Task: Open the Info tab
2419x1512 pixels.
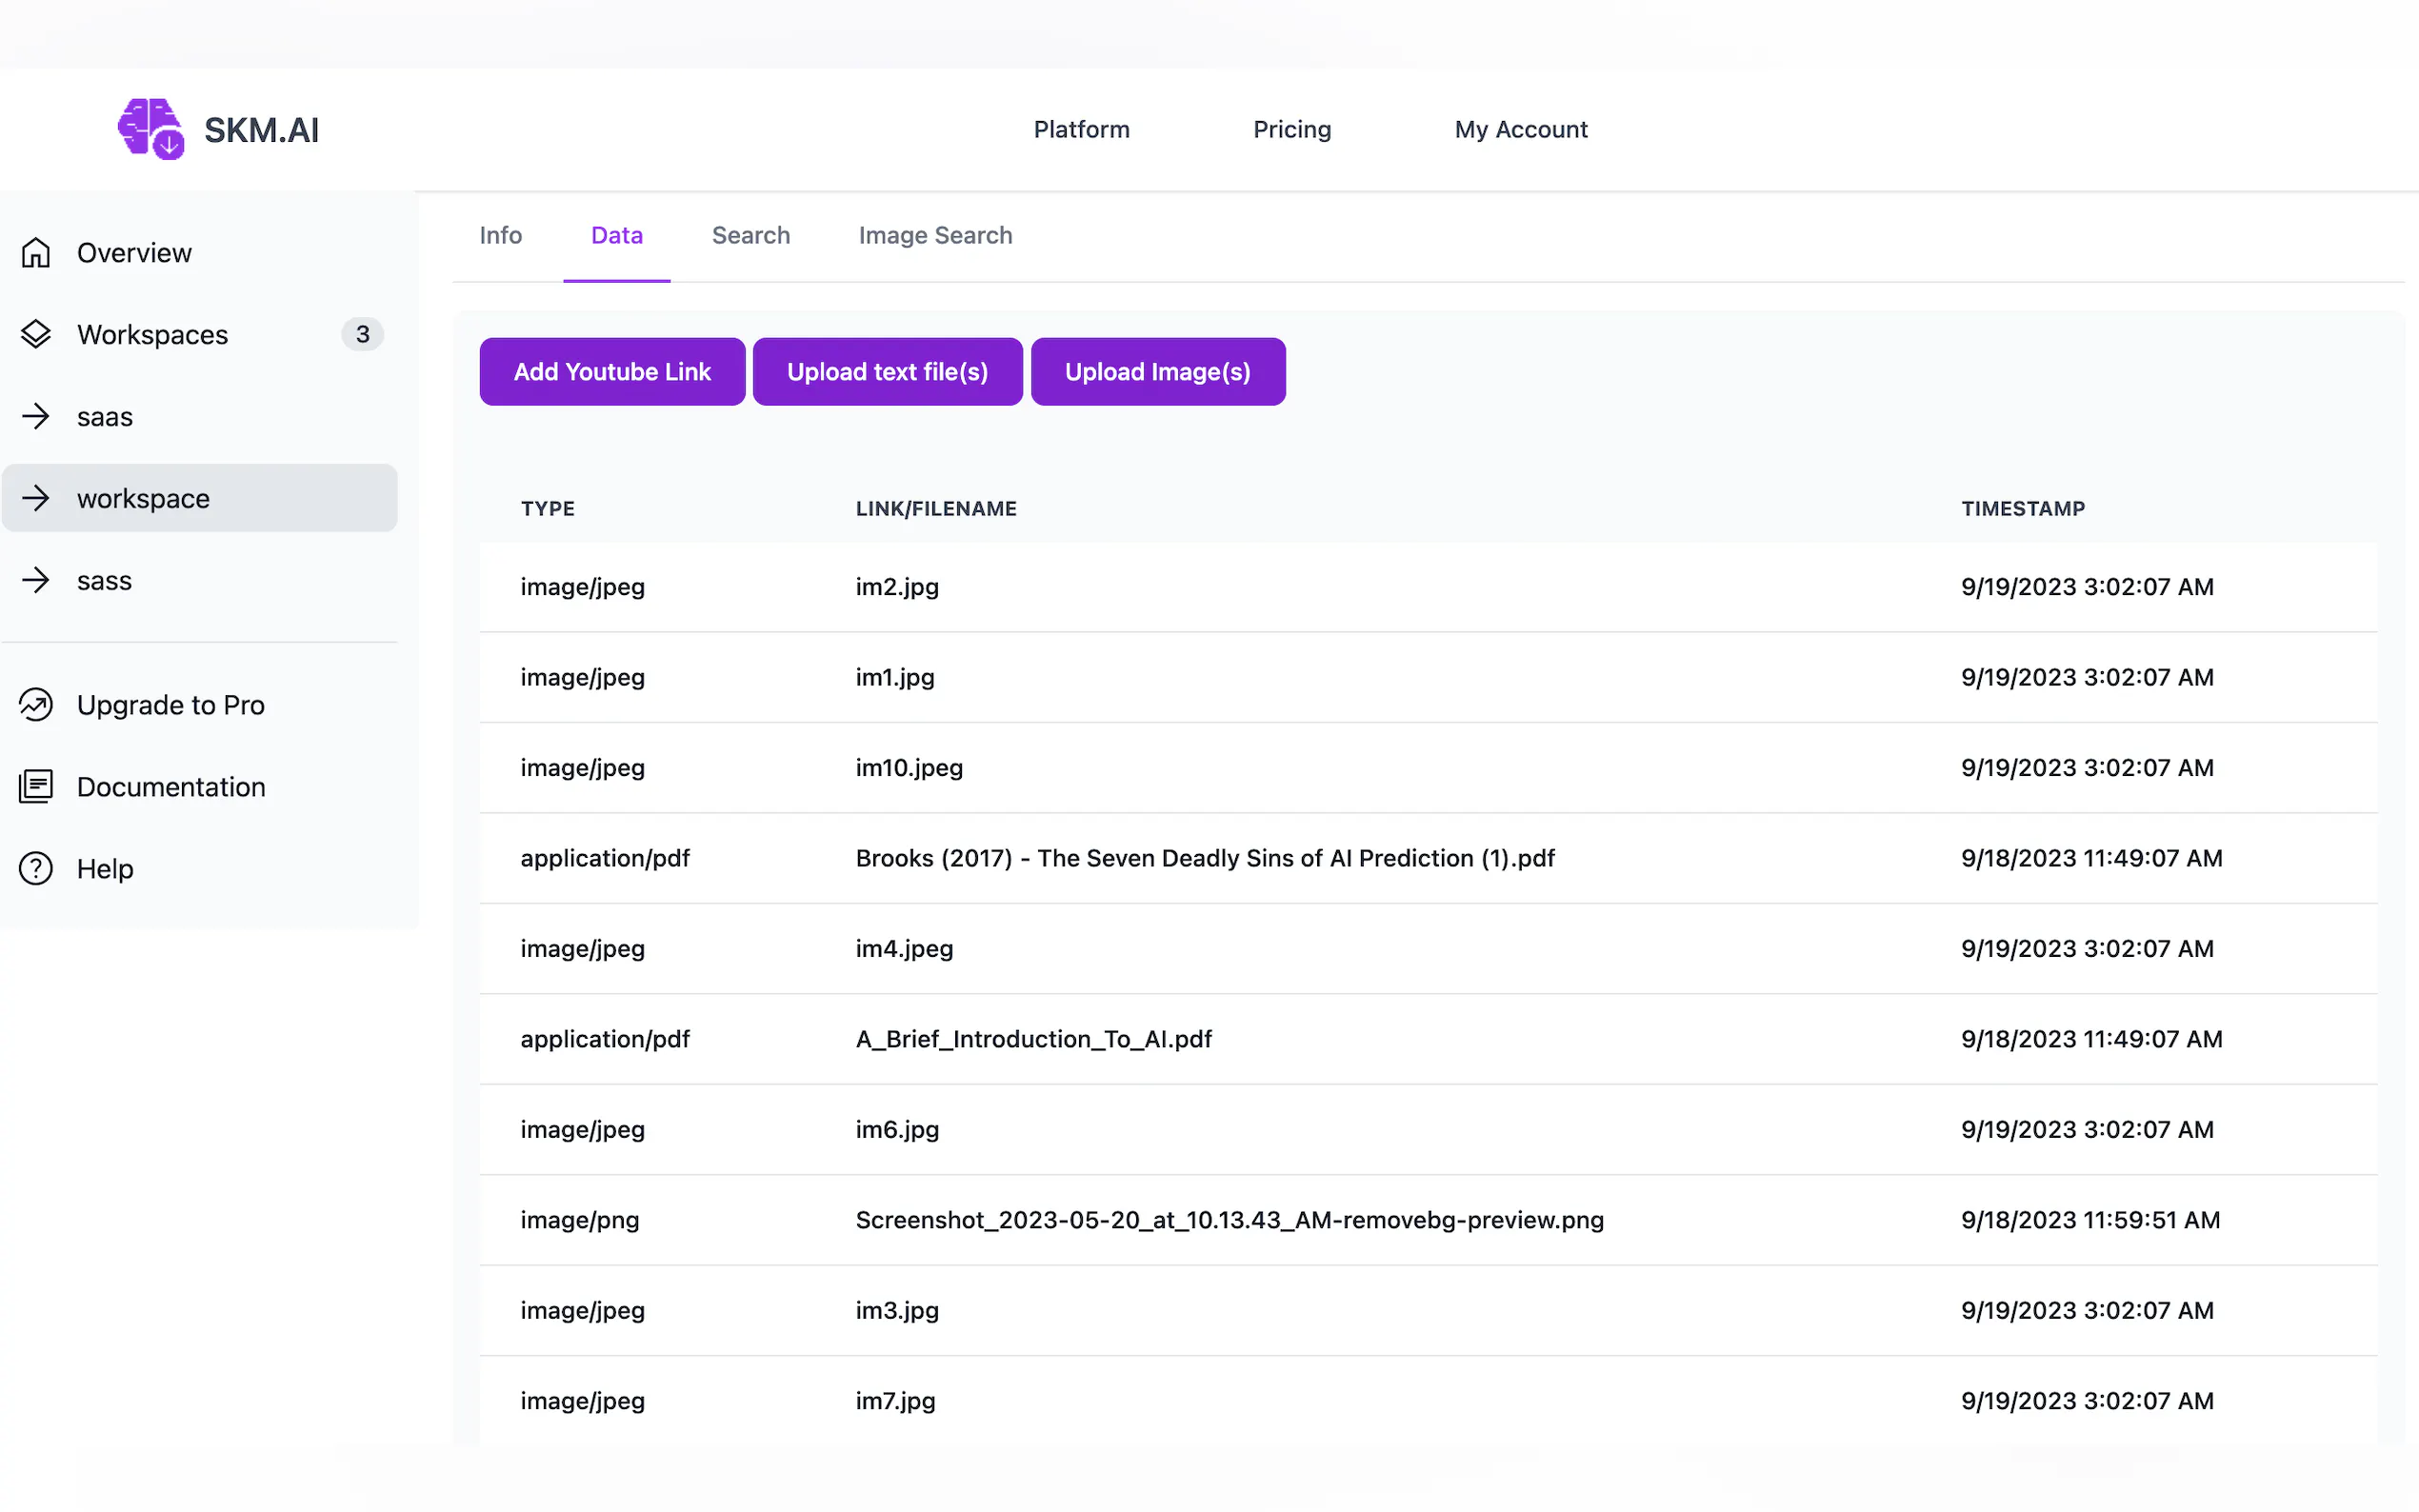Action: (500, 236)
